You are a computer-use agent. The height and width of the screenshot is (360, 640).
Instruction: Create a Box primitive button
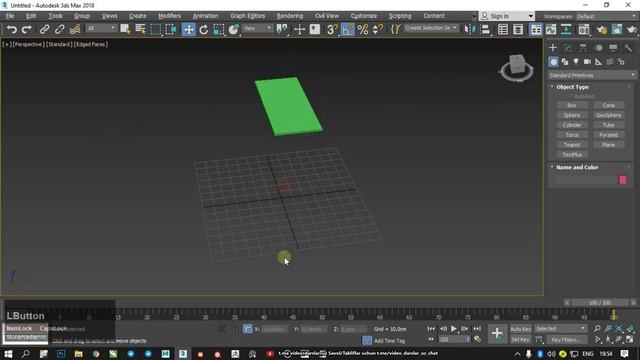point(572,105)
